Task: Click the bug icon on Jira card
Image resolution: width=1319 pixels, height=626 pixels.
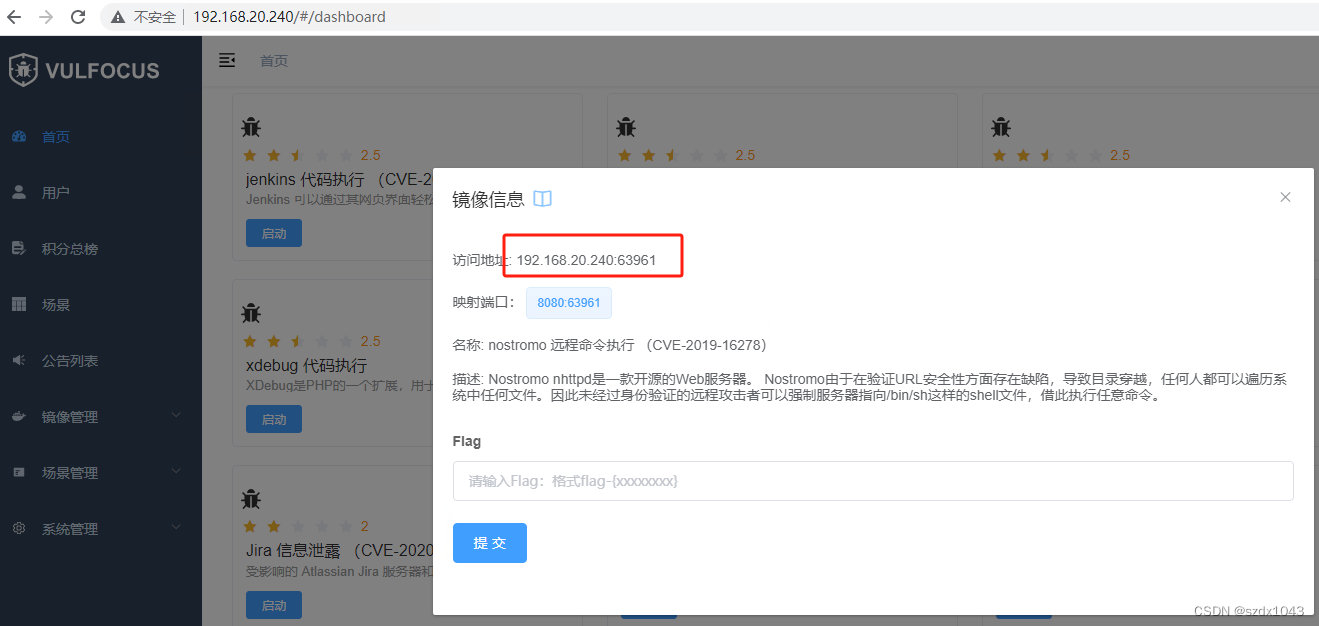Action: pos(251,498)
